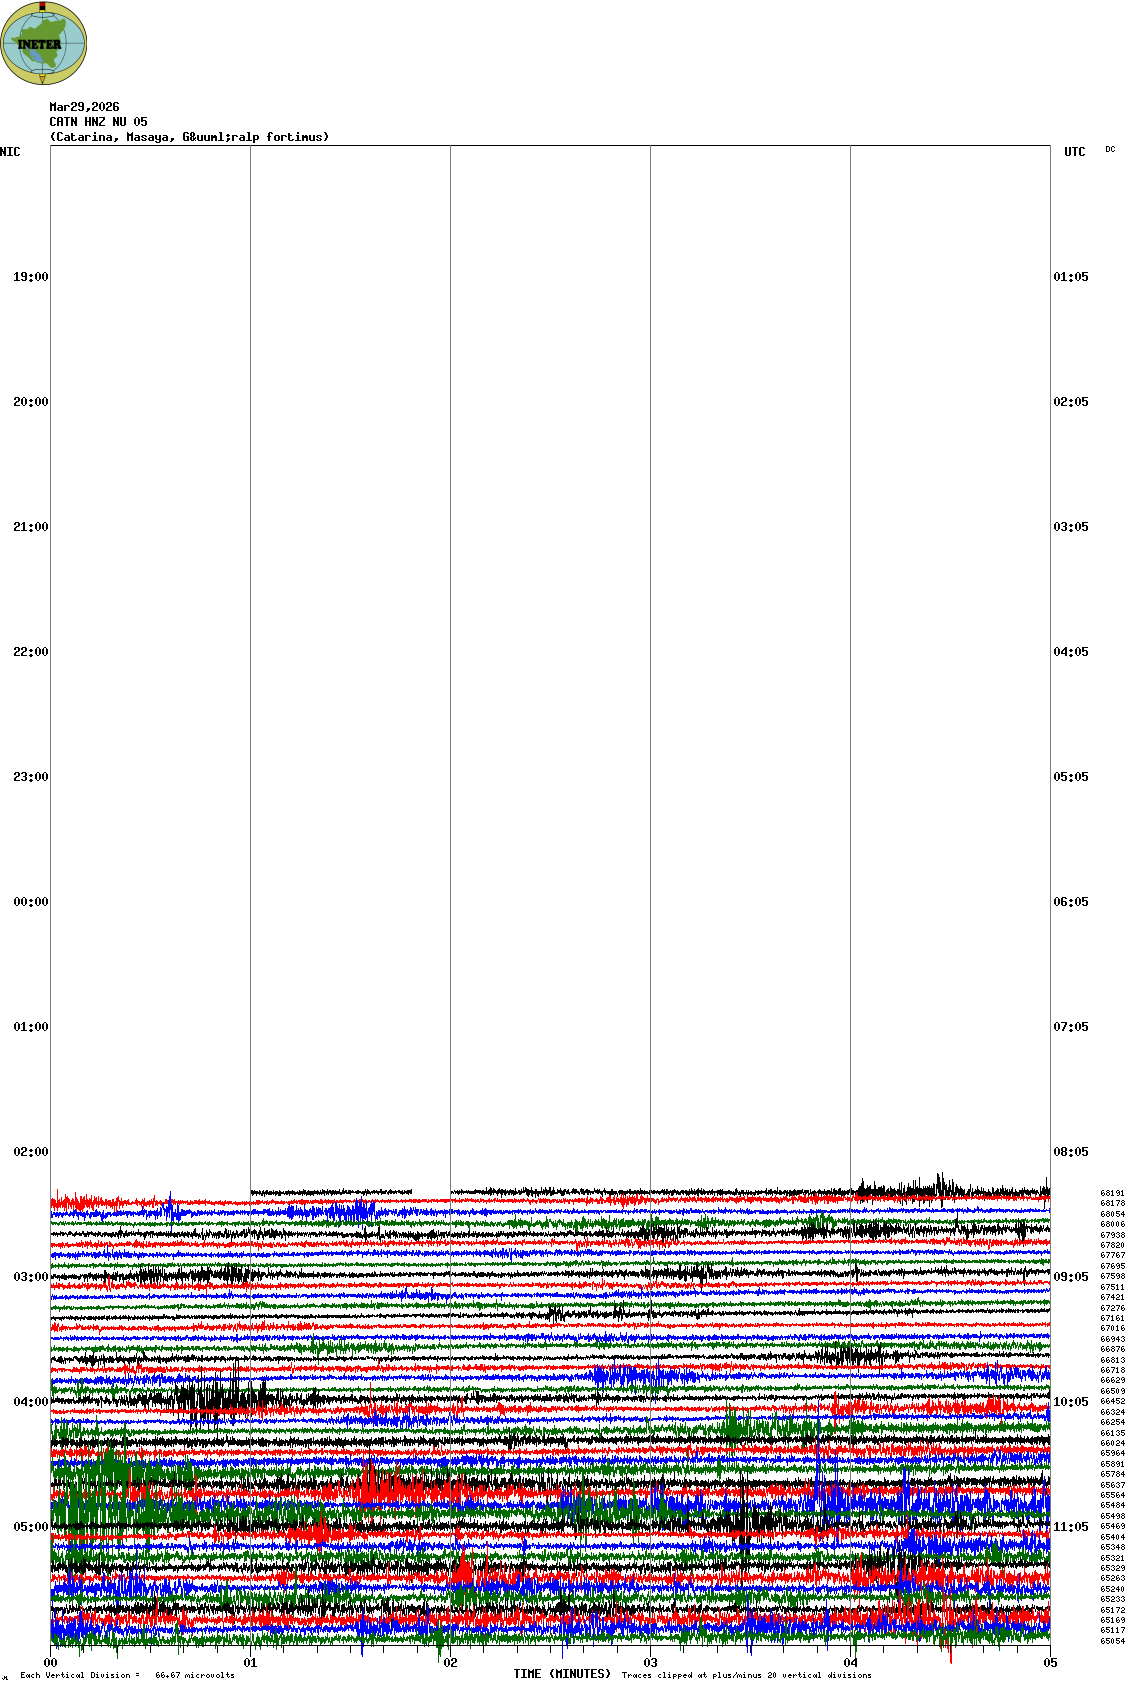
Task: Select the Mar29,2026 date label
Action: pyautogui.click(x=84, y=107)
